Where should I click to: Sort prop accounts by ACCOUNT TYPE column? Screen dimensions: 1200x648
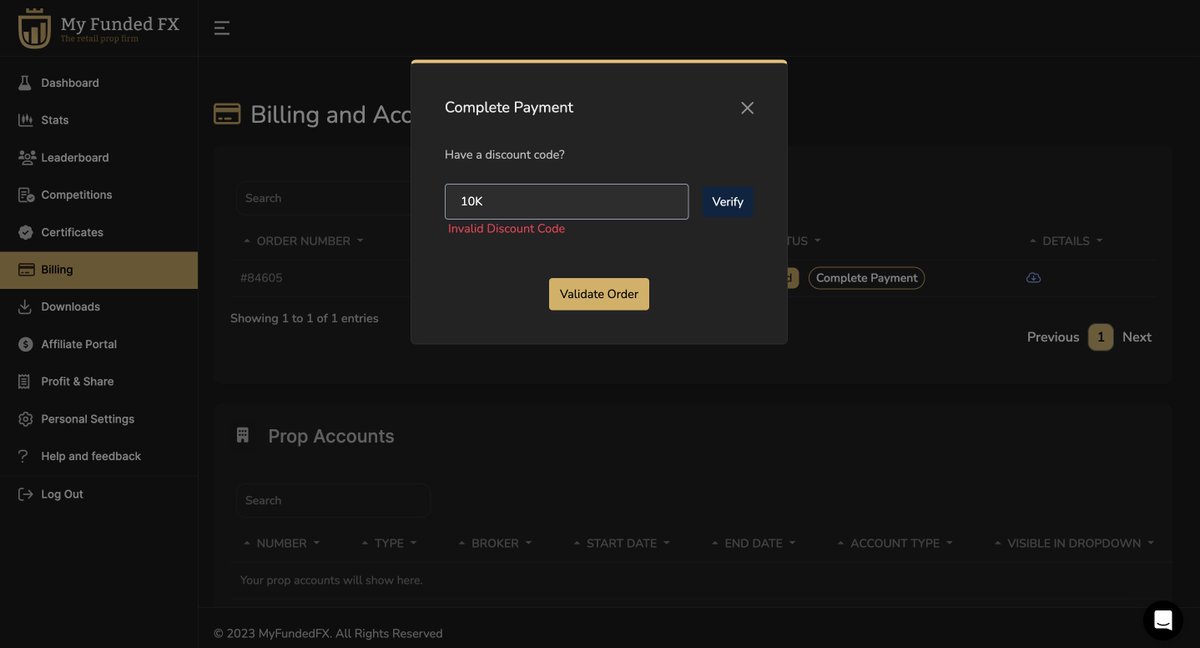tap(895, 543)
